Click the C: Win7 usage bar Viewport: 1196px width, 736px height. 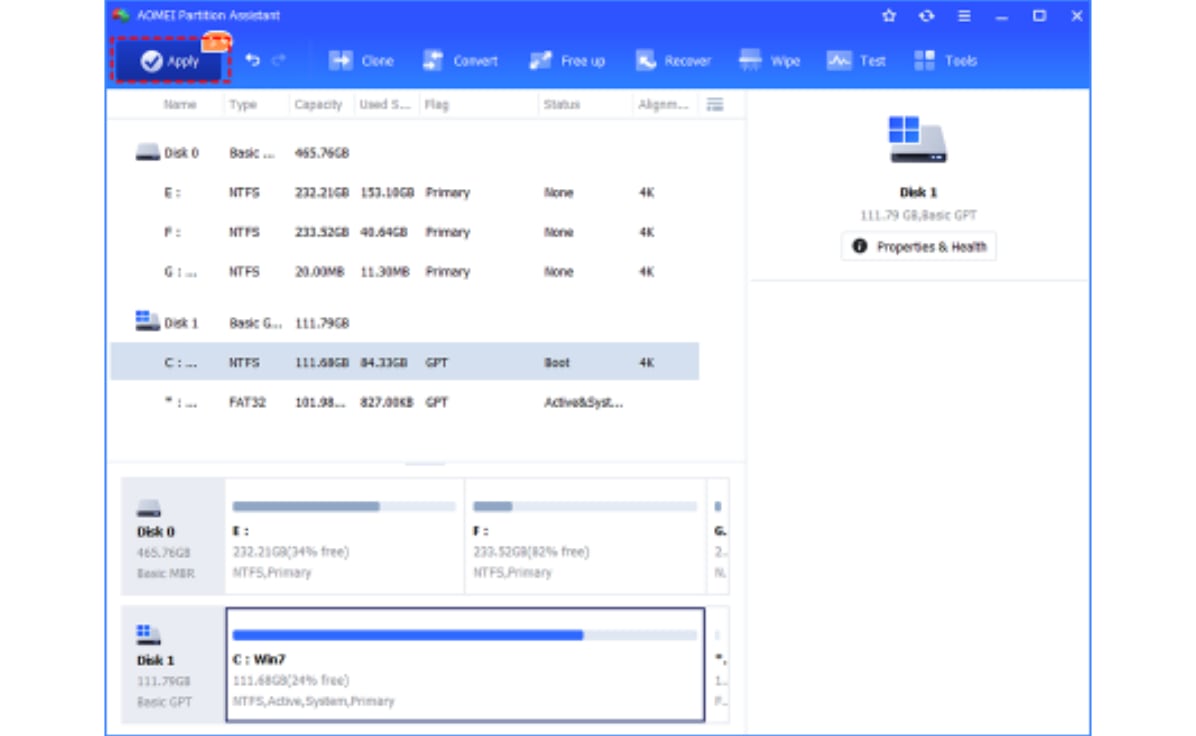465,635
